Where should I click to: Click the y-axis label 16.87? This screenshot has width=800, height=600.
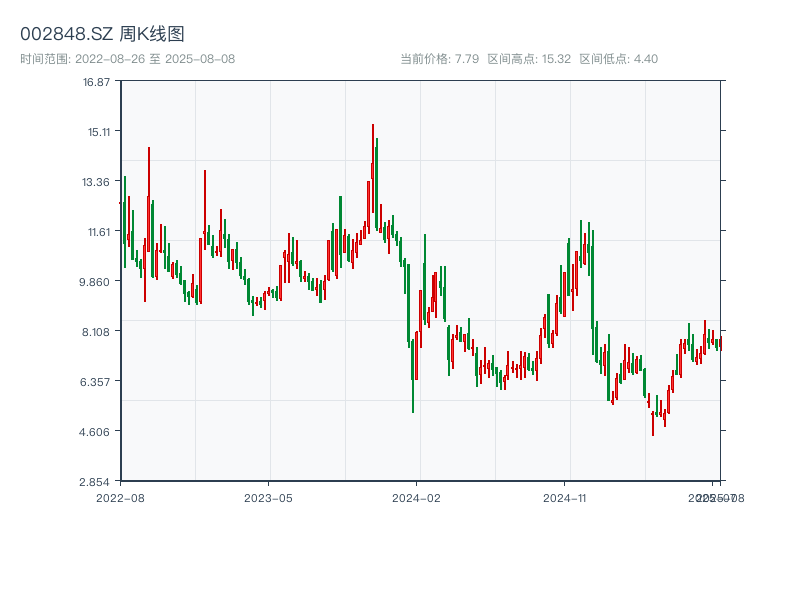tap(96, 82)
